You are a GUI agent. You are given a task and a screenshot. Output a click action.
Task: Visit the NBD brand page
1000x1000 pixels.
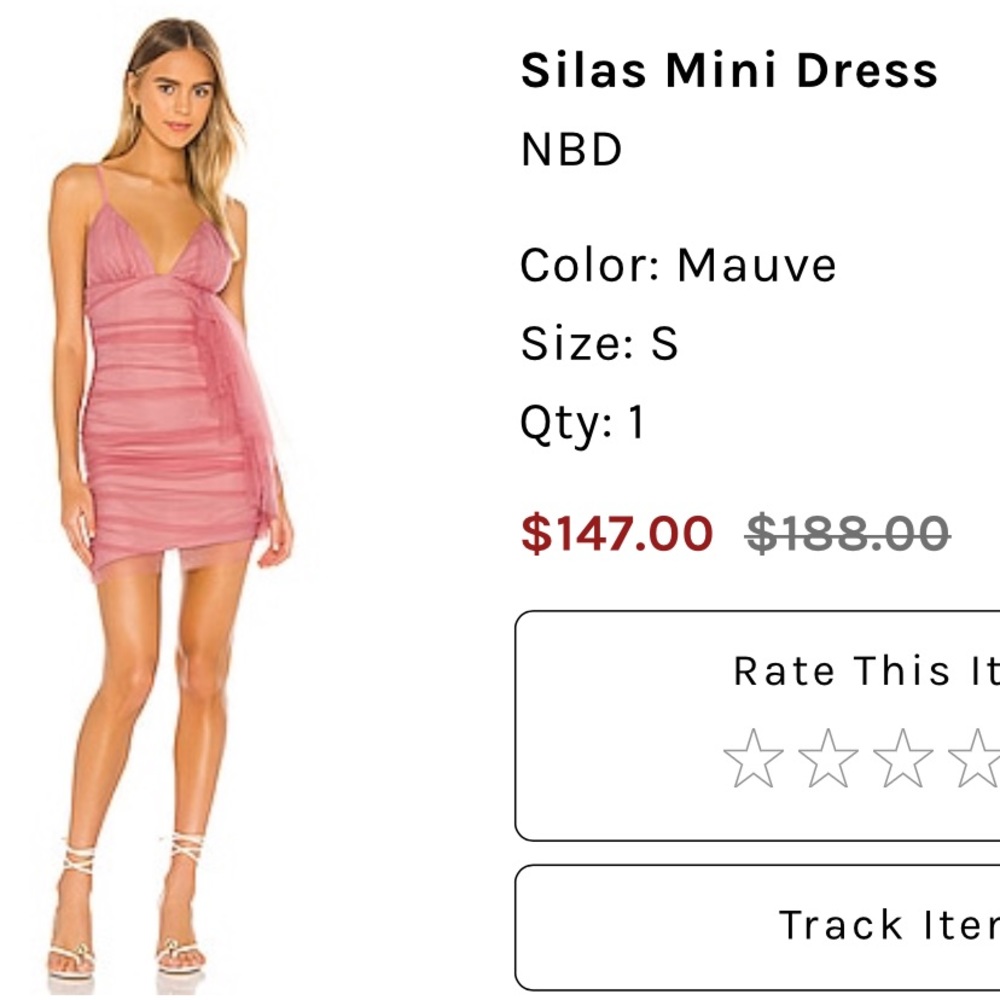pyautogui.click(x=568, y=150)
